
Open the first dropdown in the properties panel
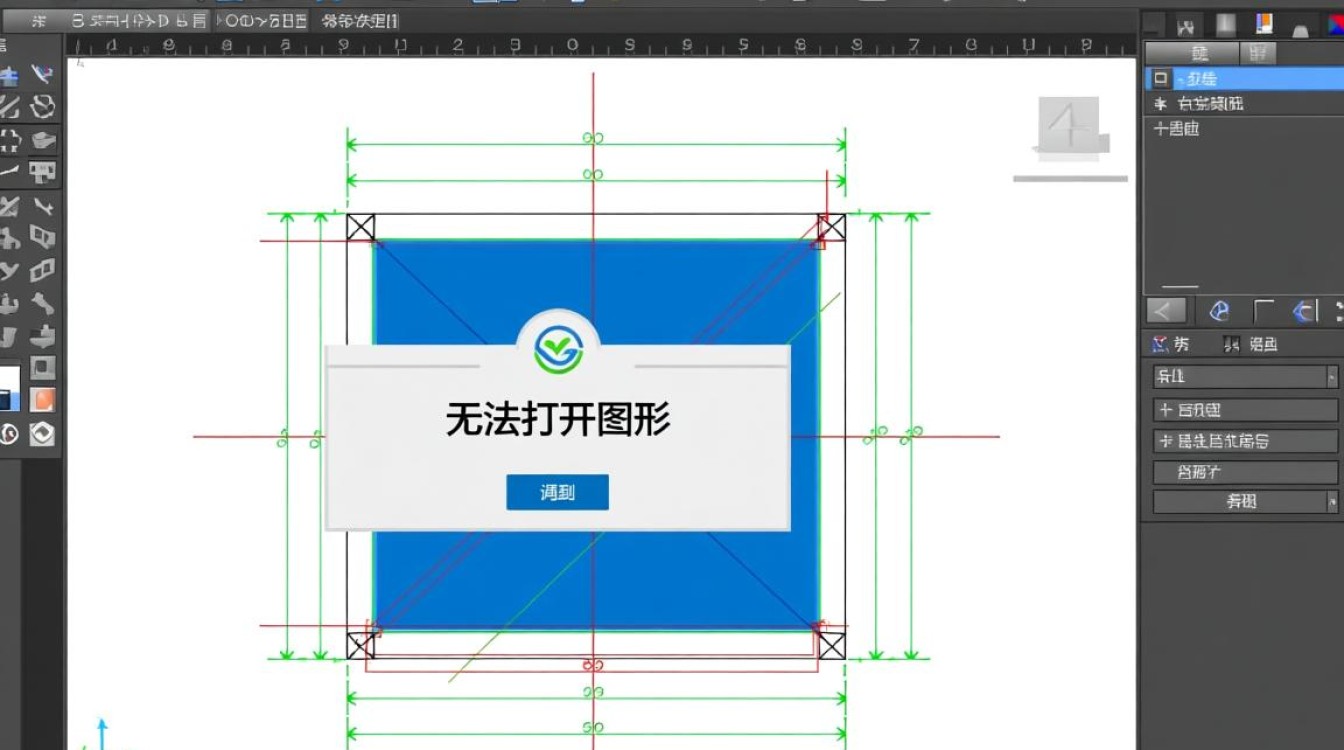1243,377
